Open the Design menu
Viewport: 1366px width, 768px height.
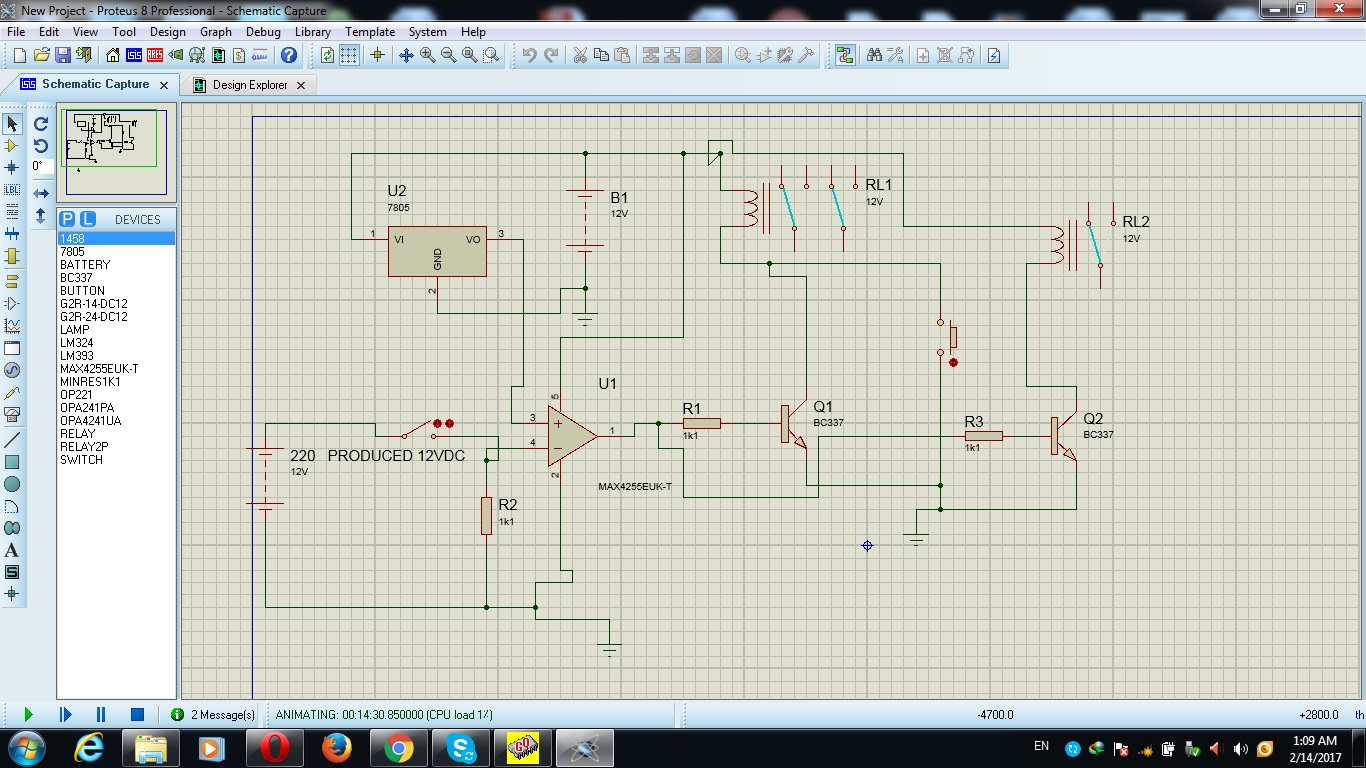(168, 32)
